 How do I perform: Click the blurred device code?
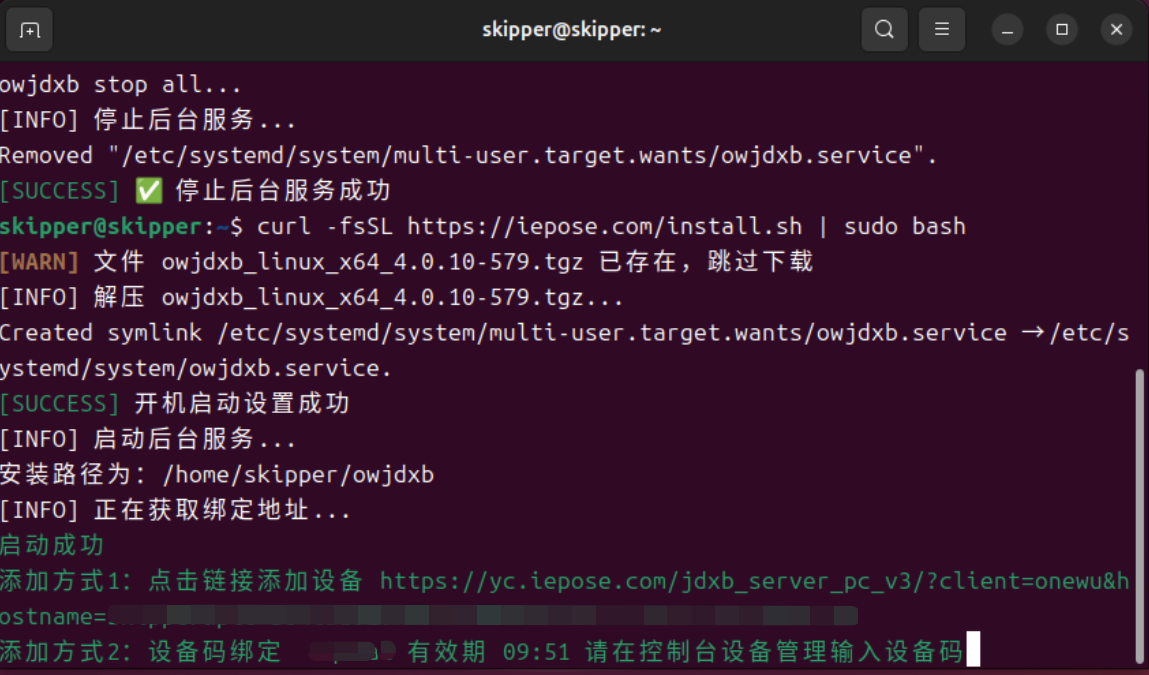tap(351, 652)
